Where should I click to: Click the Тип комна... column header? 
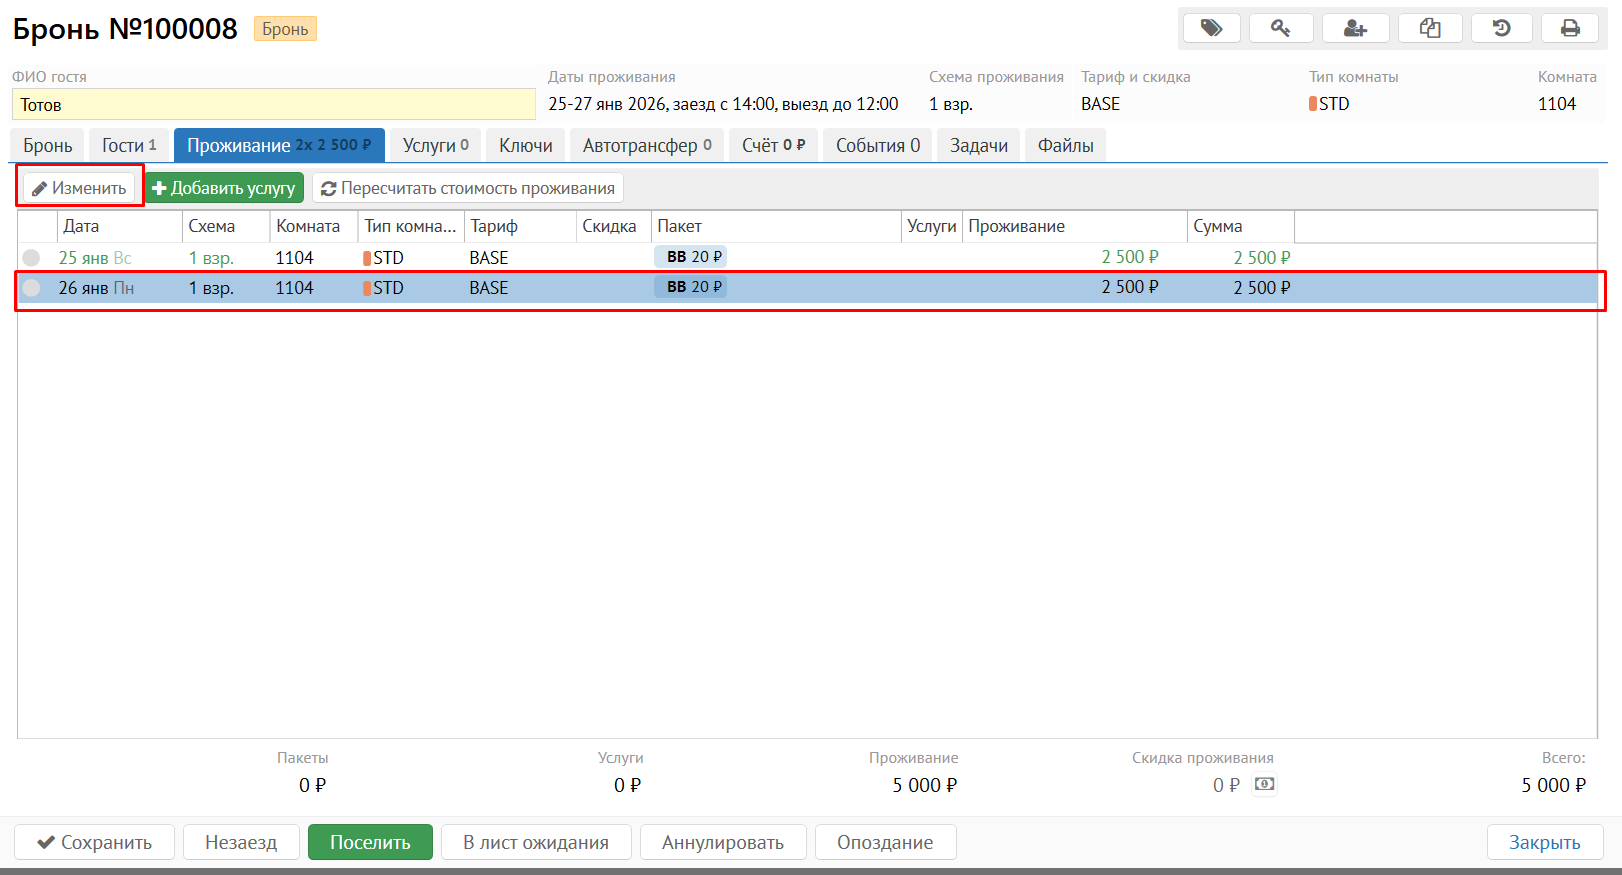(411, 226)
